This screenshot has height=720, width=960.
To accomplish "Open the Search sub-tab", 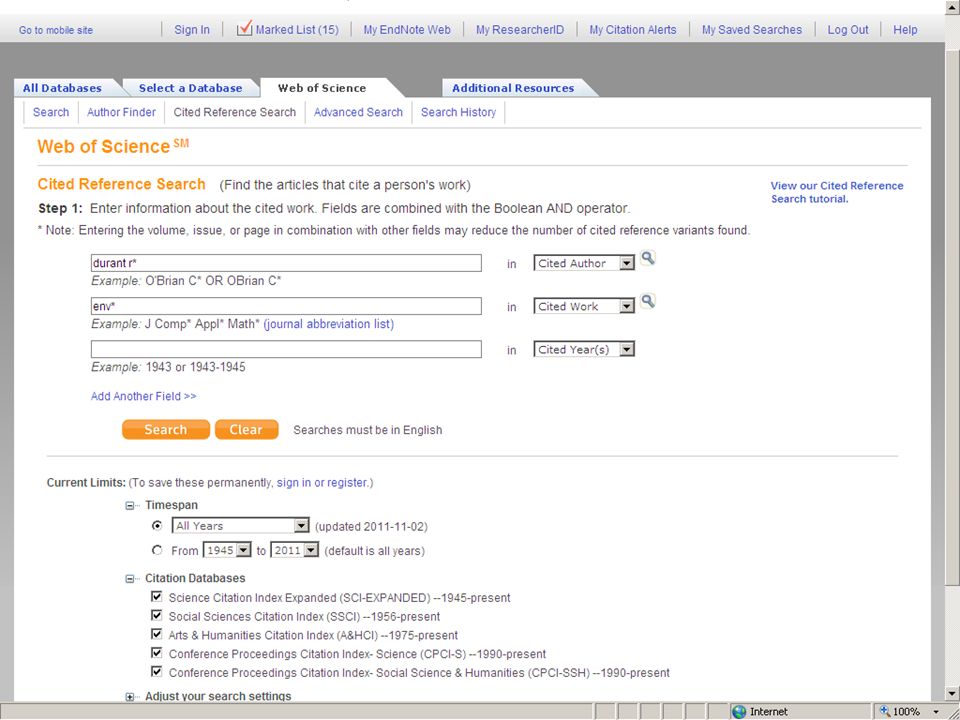I will point(51,112).
